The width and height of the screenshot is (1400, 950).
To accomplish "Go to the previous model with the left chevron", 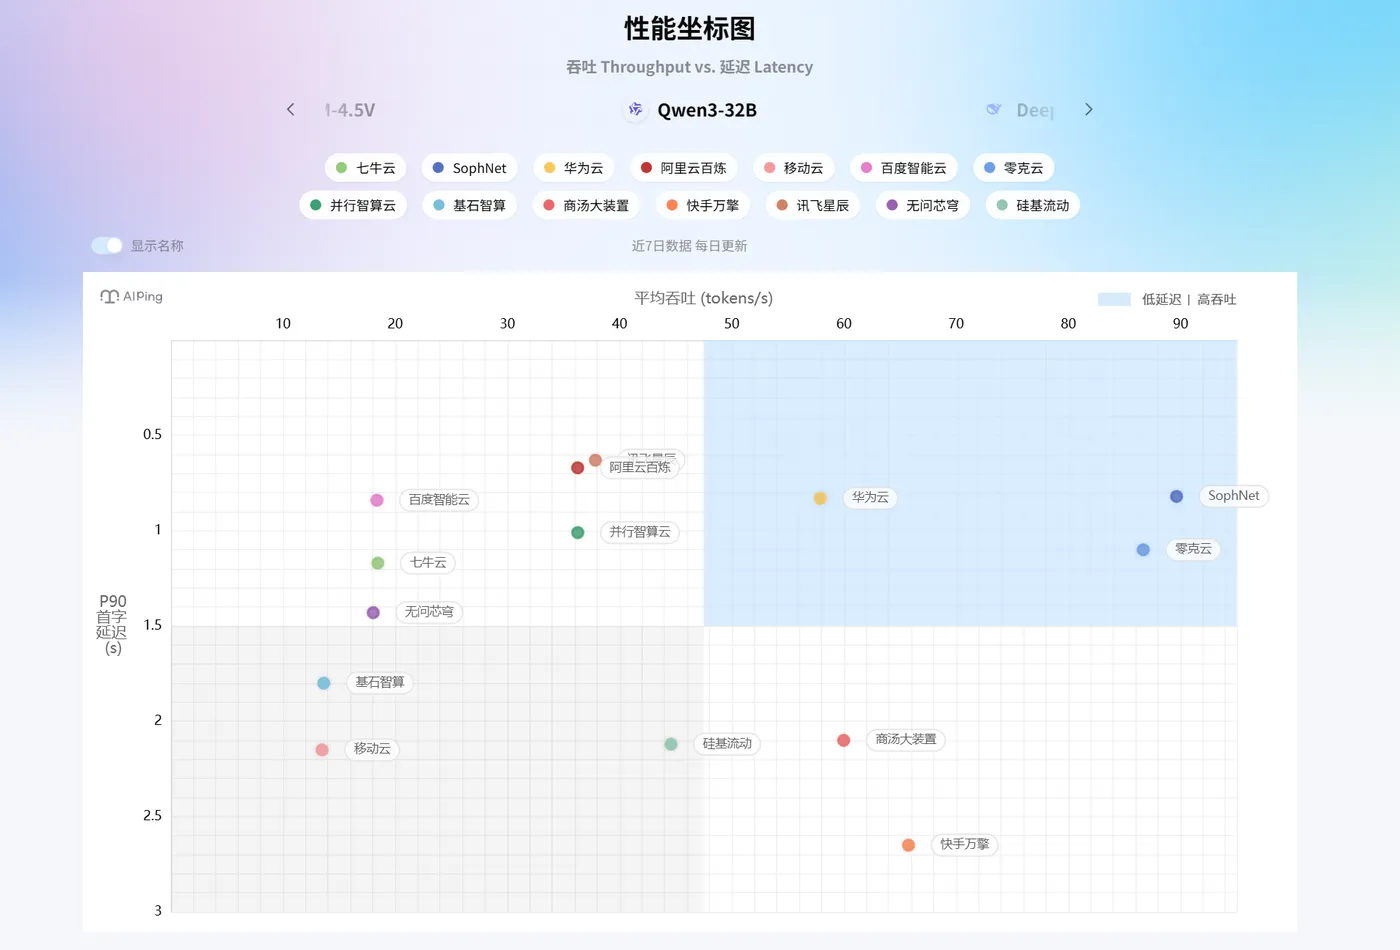I will 291,110.
